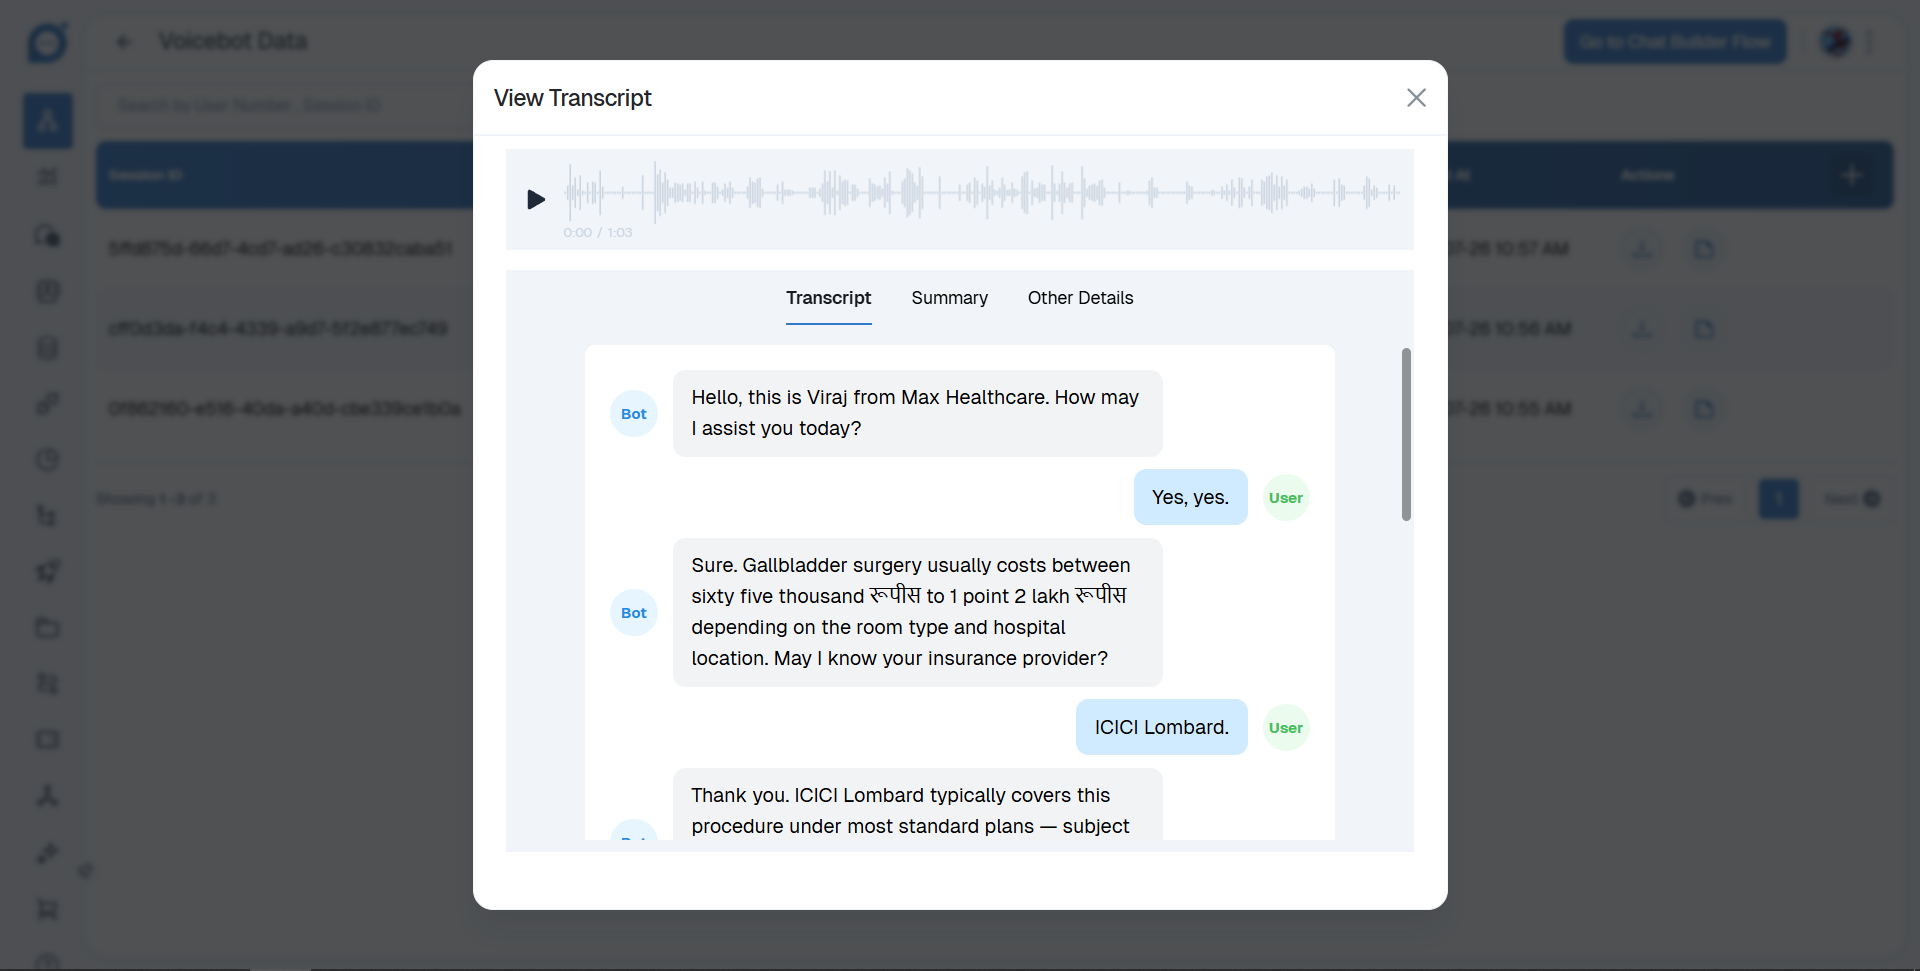This screenshot has width=1920, height=971.
Task: Open the Other Details tab
Action: tap(1080, 298)
